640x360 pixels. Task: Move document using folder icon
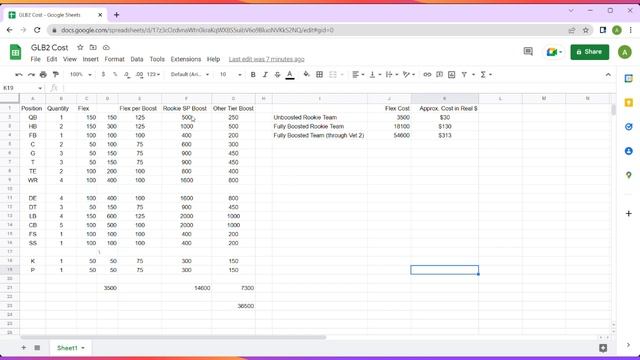point(93,47)
